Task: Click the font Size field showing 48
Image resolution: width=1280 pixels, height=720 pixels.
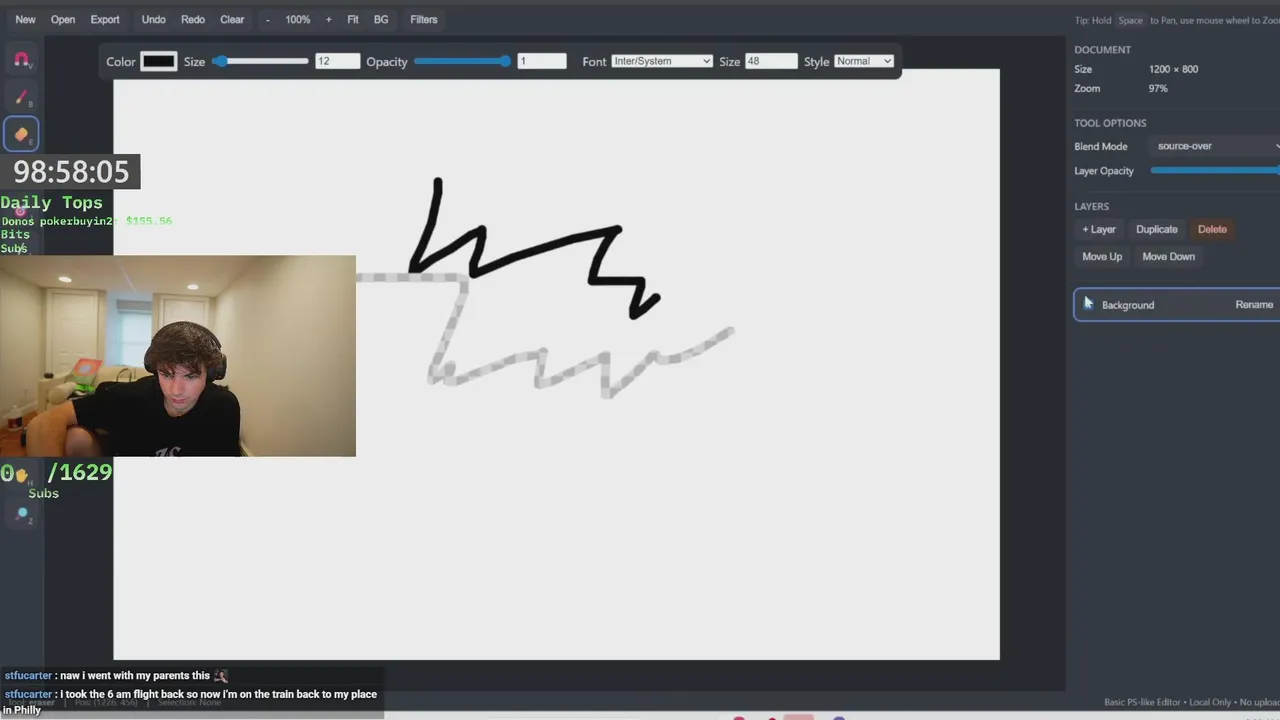Action: (x=771, y=61)
